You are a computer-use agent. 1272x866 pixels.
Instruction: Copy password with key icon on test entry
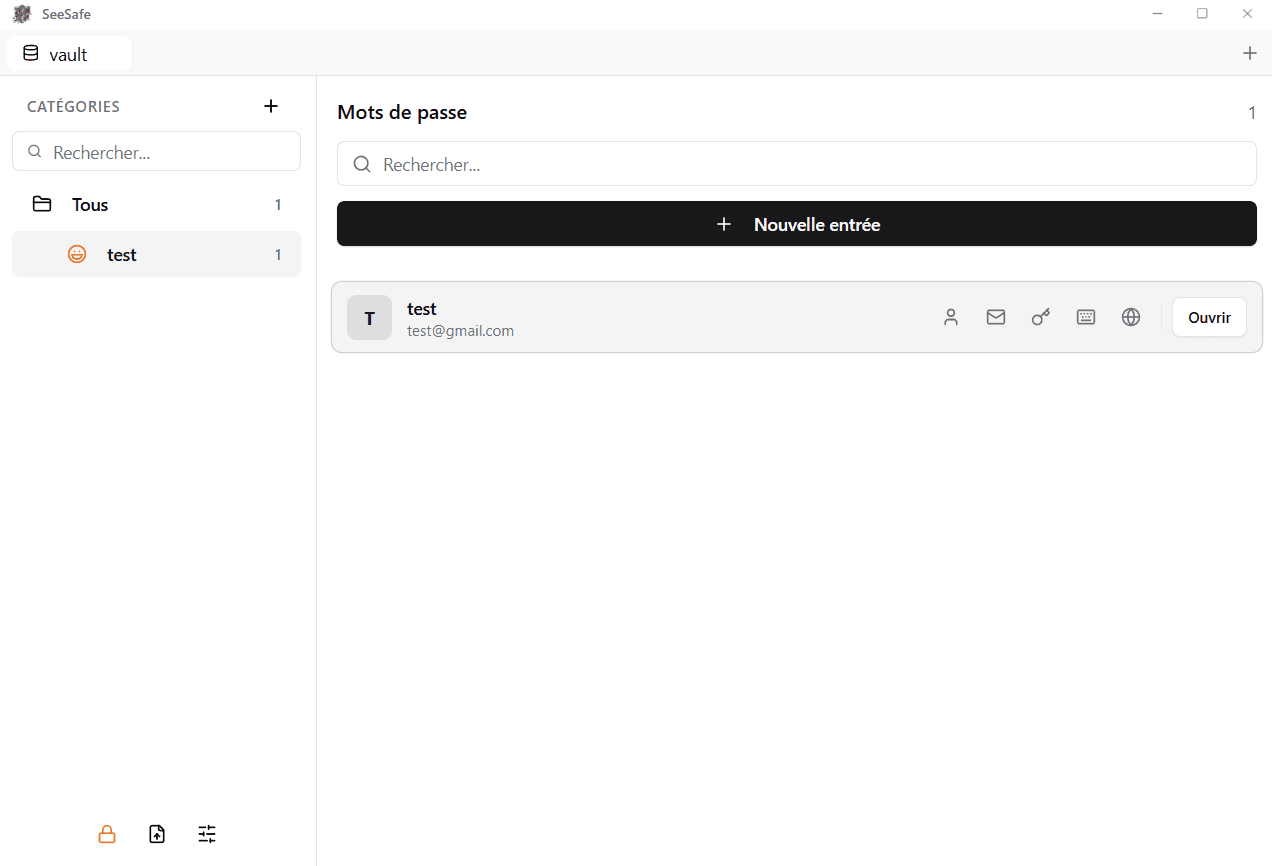coord(1041,317)
